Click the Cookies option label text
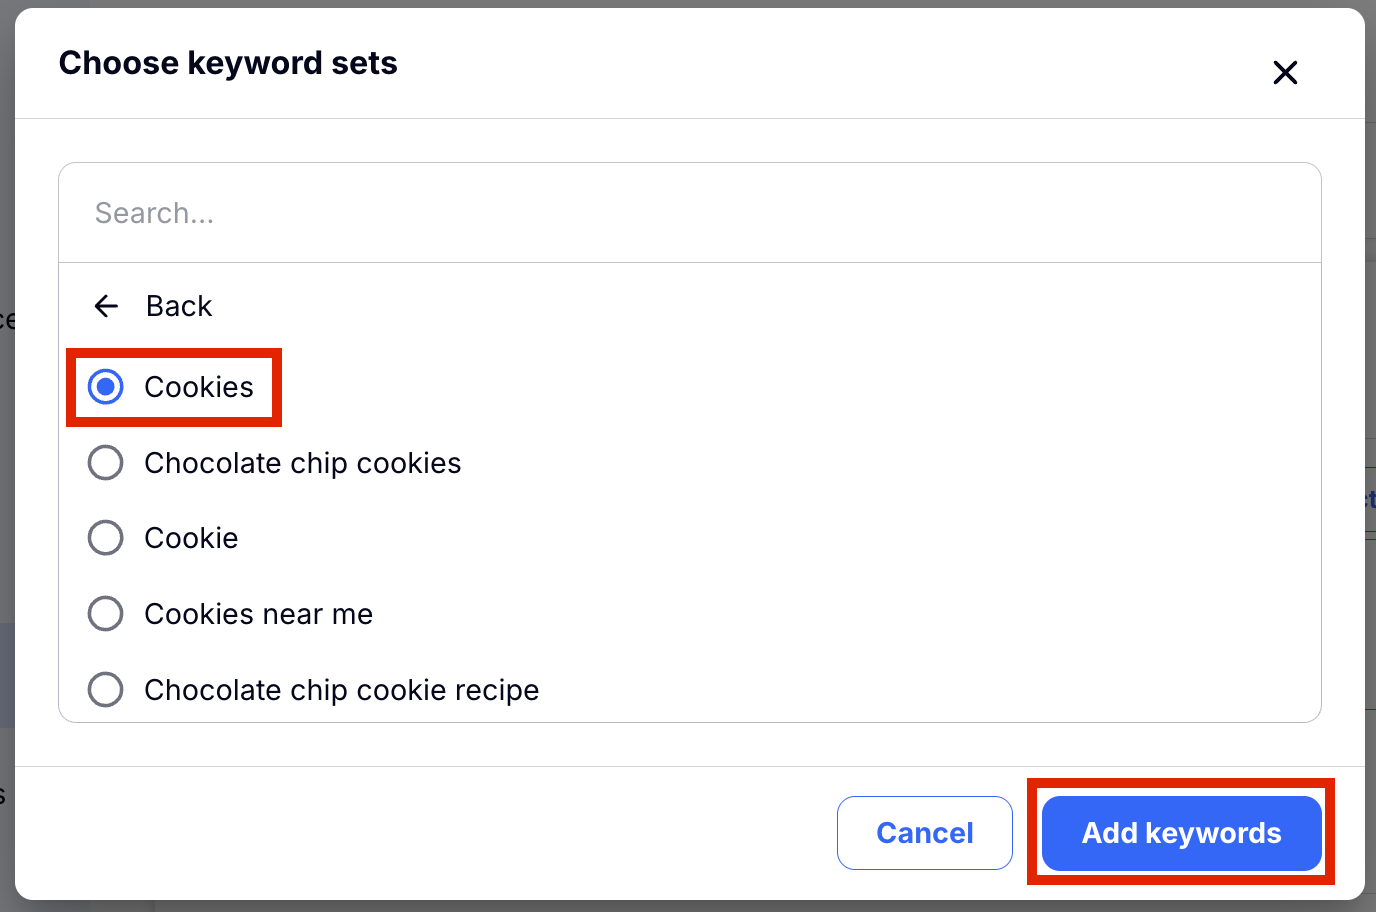 [x=199, y=387]
